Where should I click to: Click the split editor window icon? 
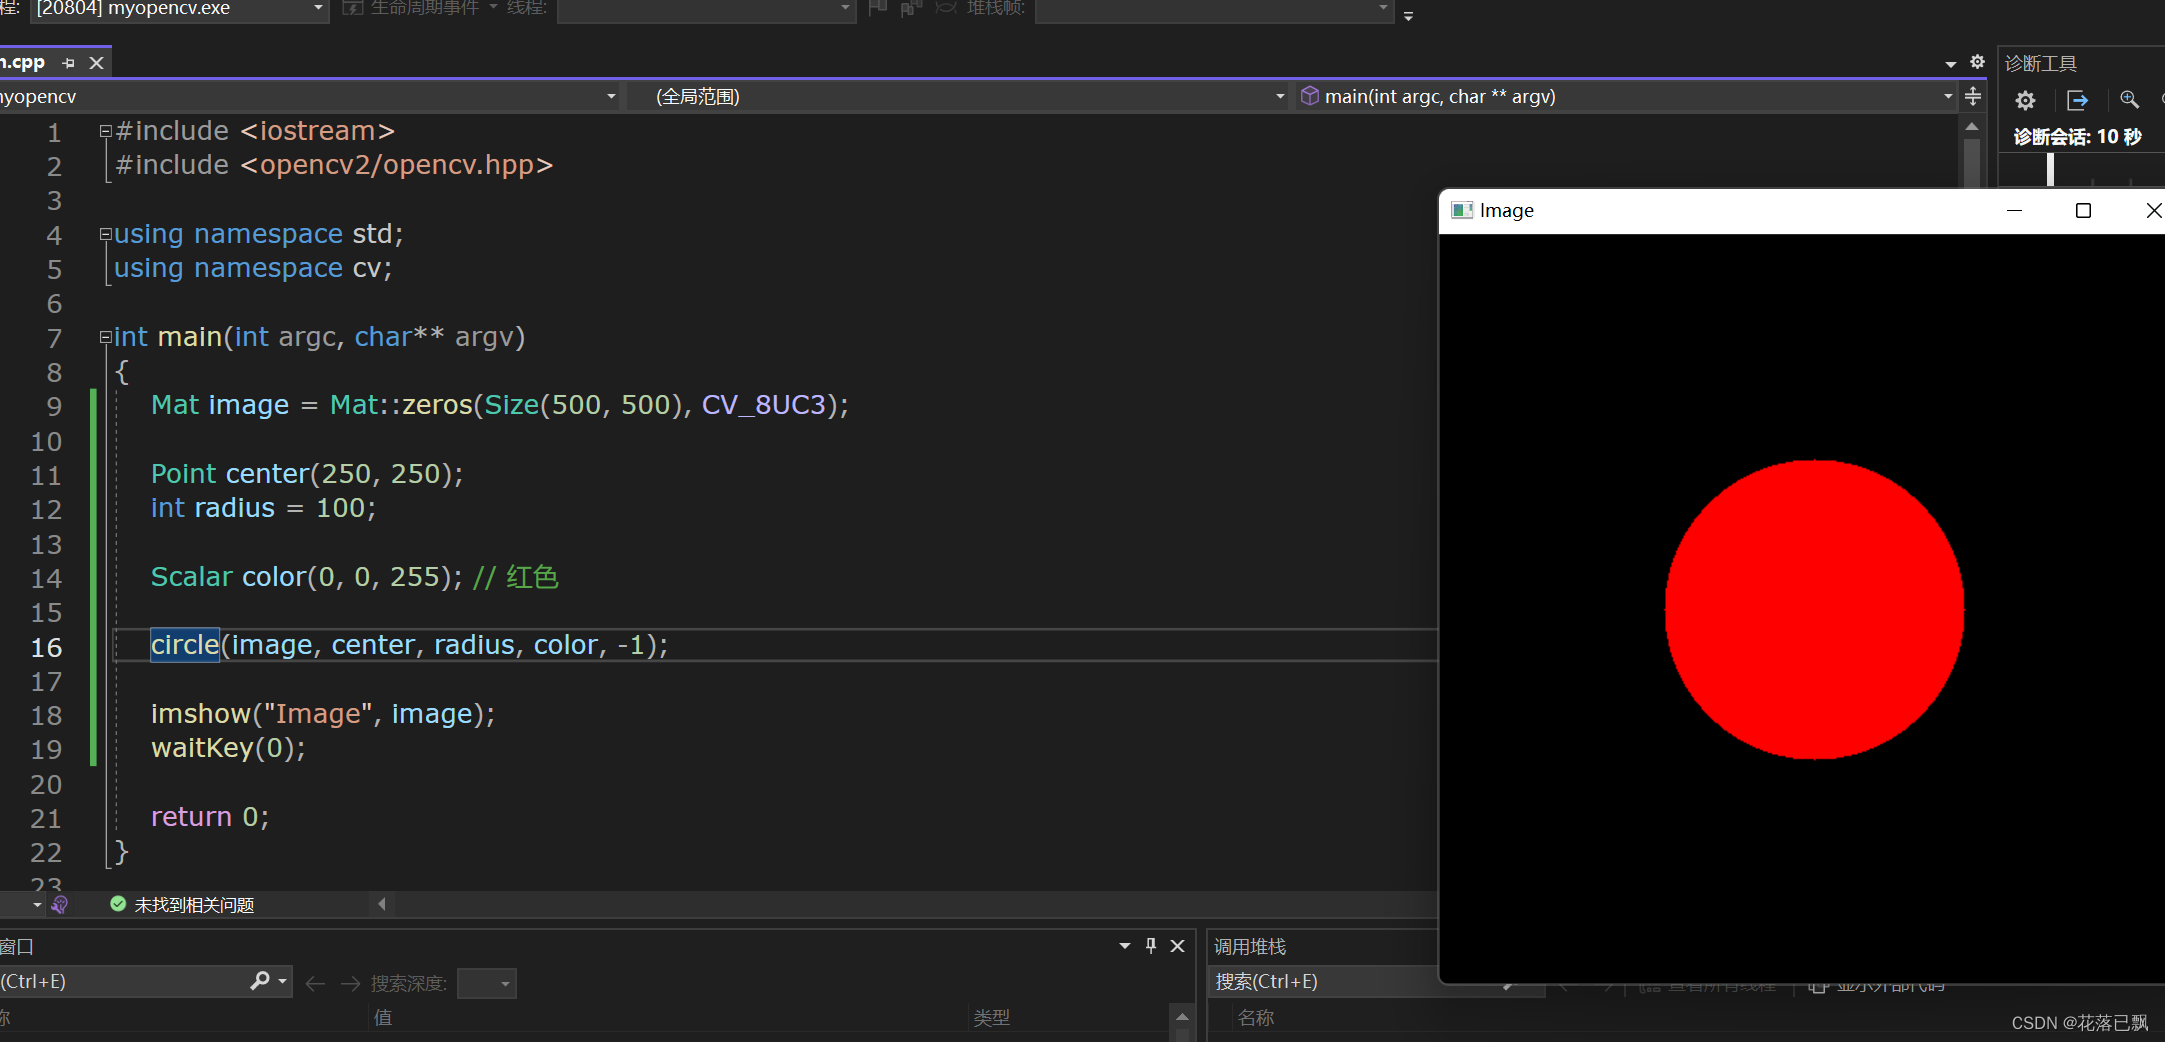(1973, 96)
